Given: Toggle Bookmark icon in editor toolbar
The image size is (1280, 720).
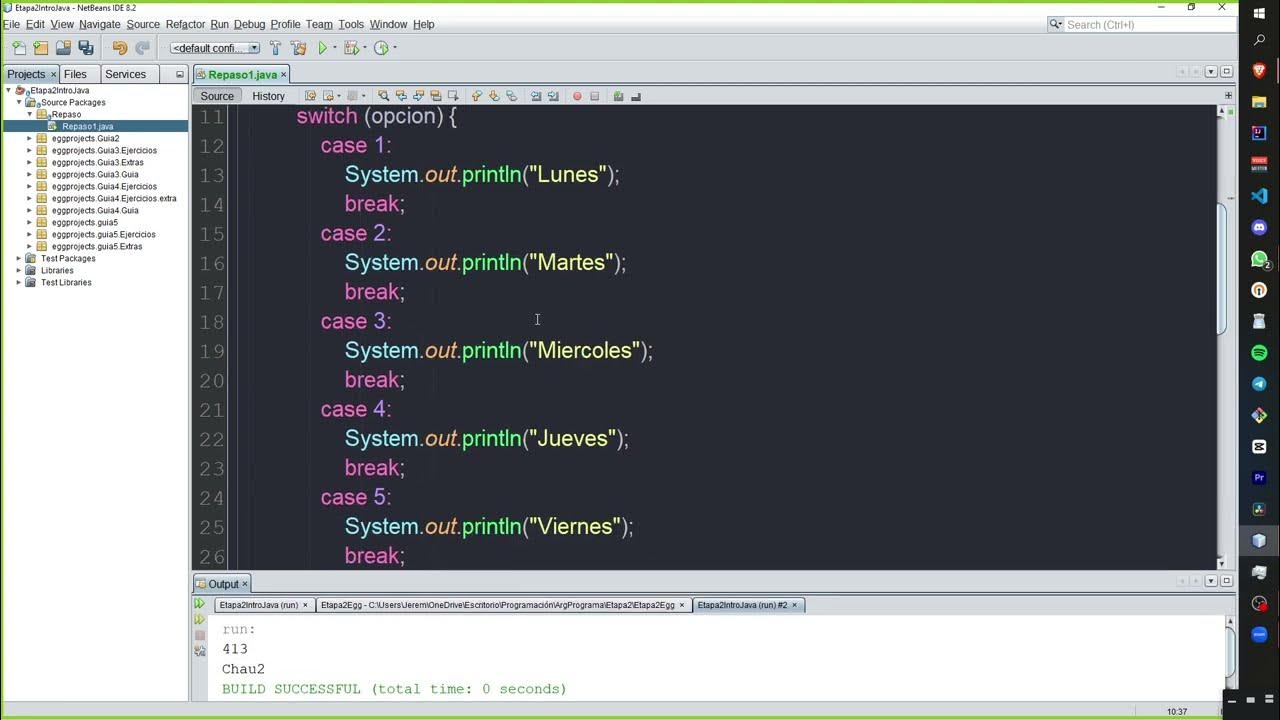Looking at the screenshot, I should coord(511,96).
